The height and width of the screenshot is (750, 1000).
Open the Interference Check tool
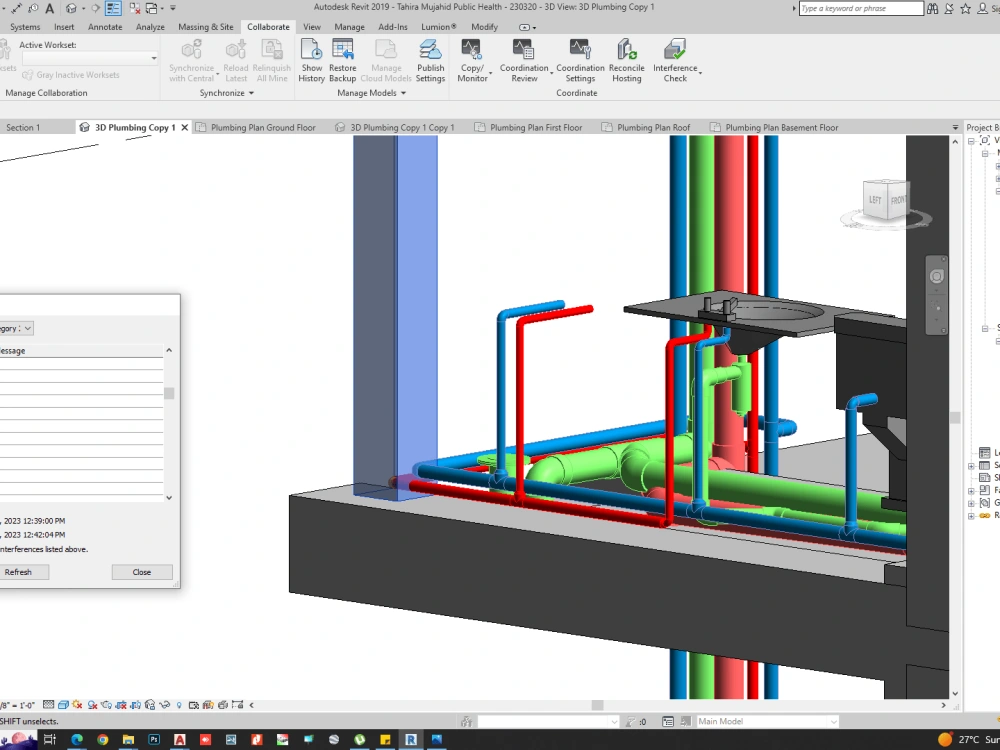point(675,61)
